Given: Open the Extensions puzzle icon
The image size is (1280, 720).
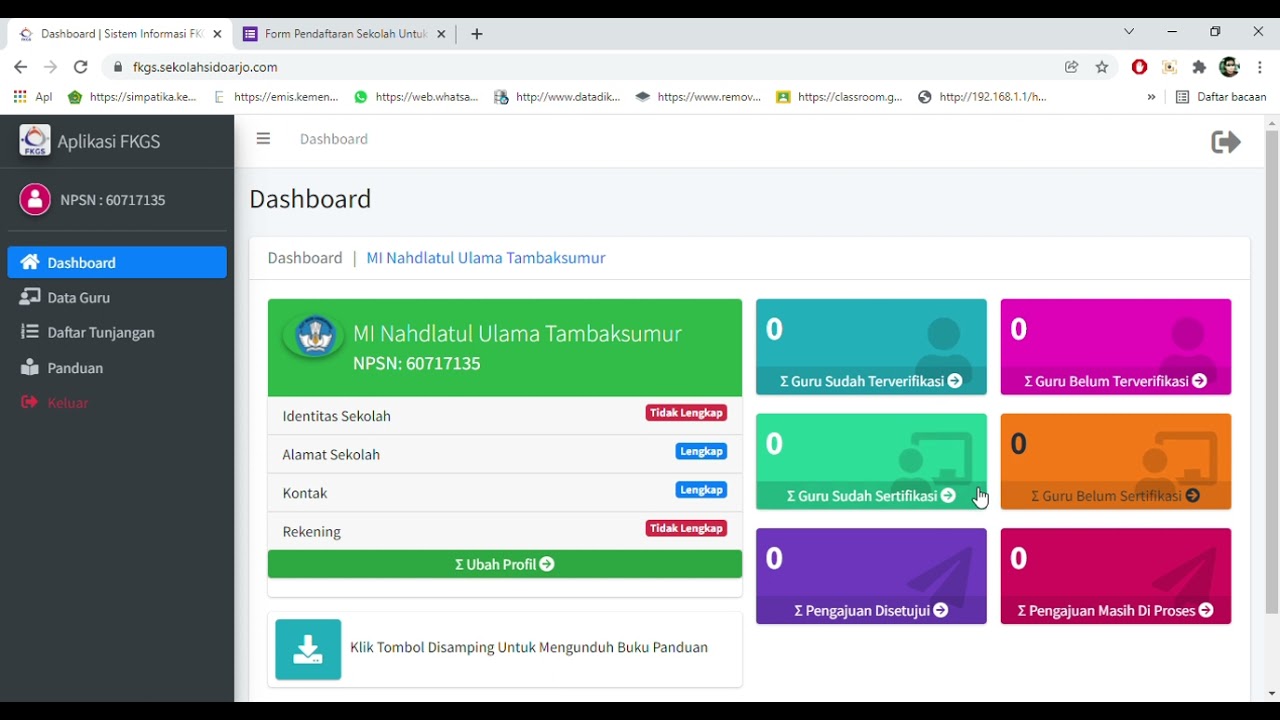Looking at the screenshot, I should pos(1199,67).
